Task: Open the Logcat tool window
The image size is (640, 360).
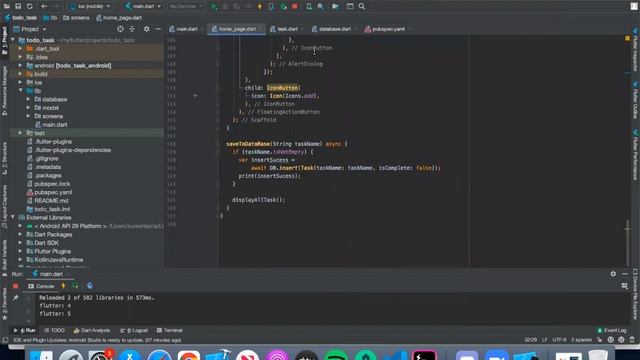Action: pos(134,330)
